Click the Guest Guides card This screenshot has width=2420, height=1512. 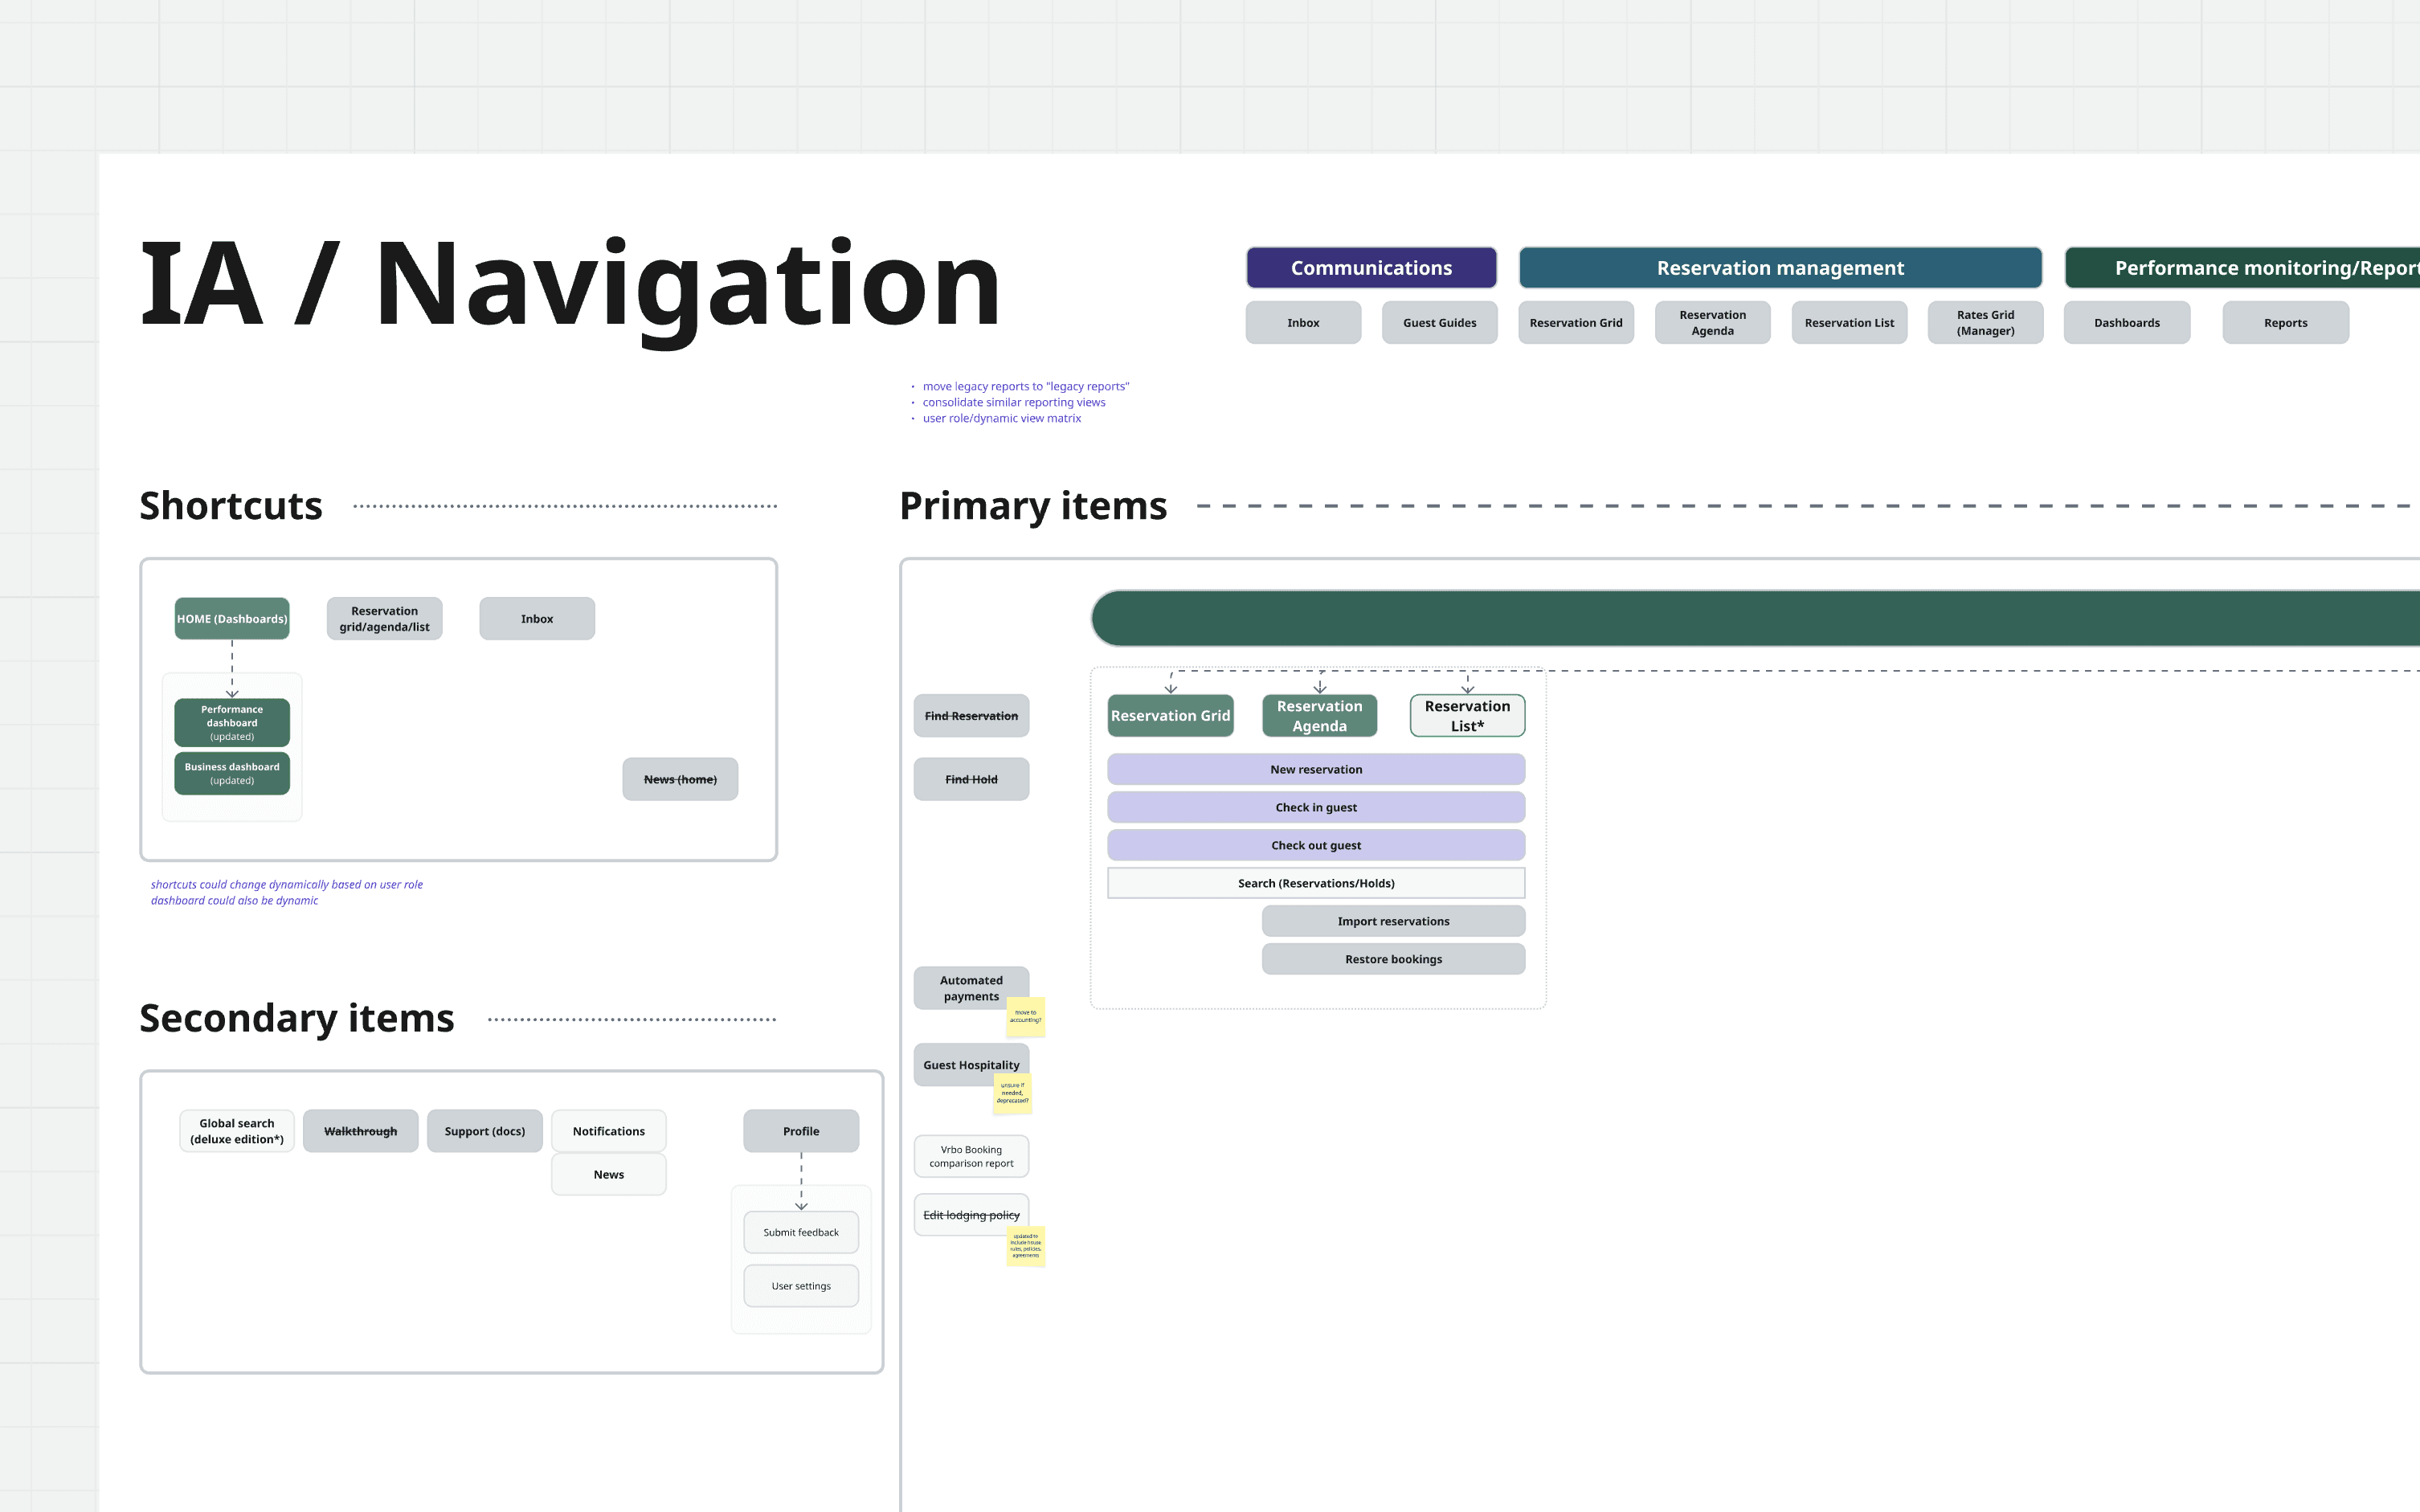1438,323
